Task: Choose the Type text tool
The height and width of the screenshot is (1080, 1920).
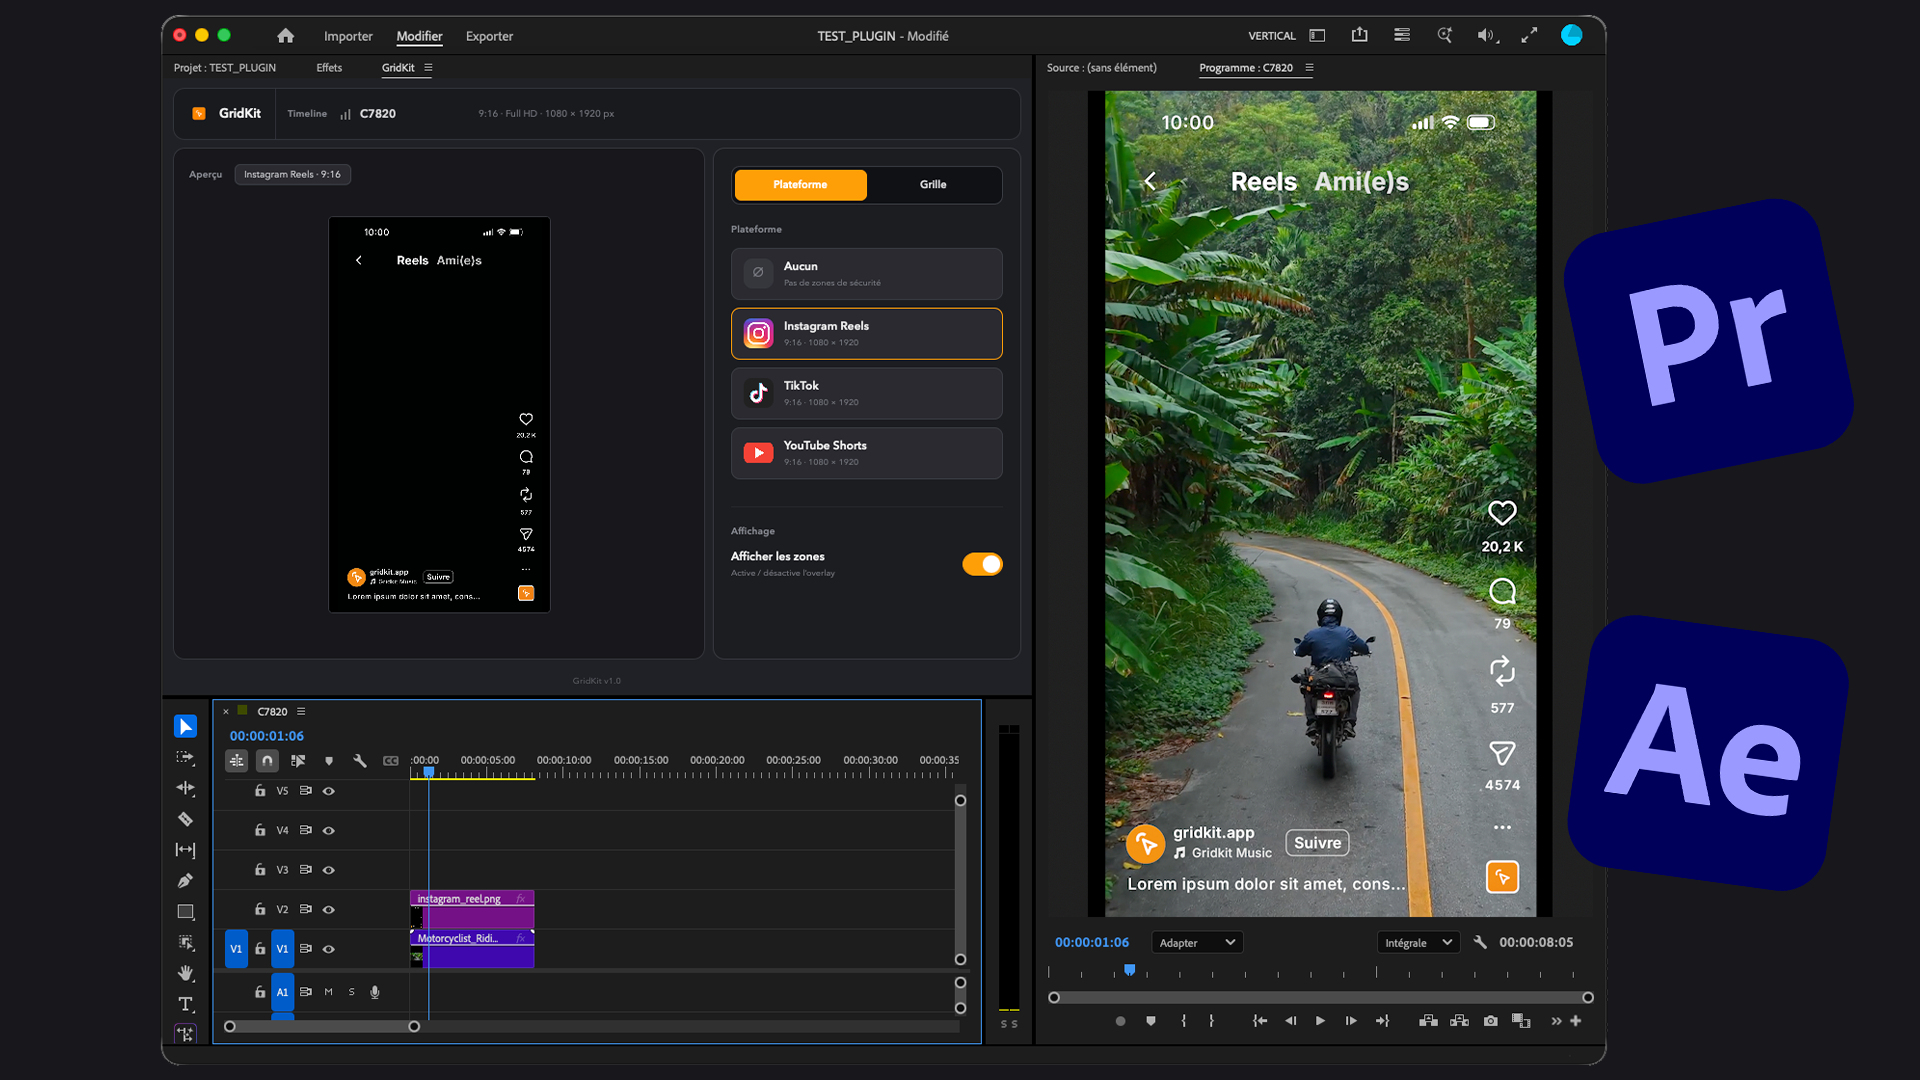Action: click(x=185, y=1004)
